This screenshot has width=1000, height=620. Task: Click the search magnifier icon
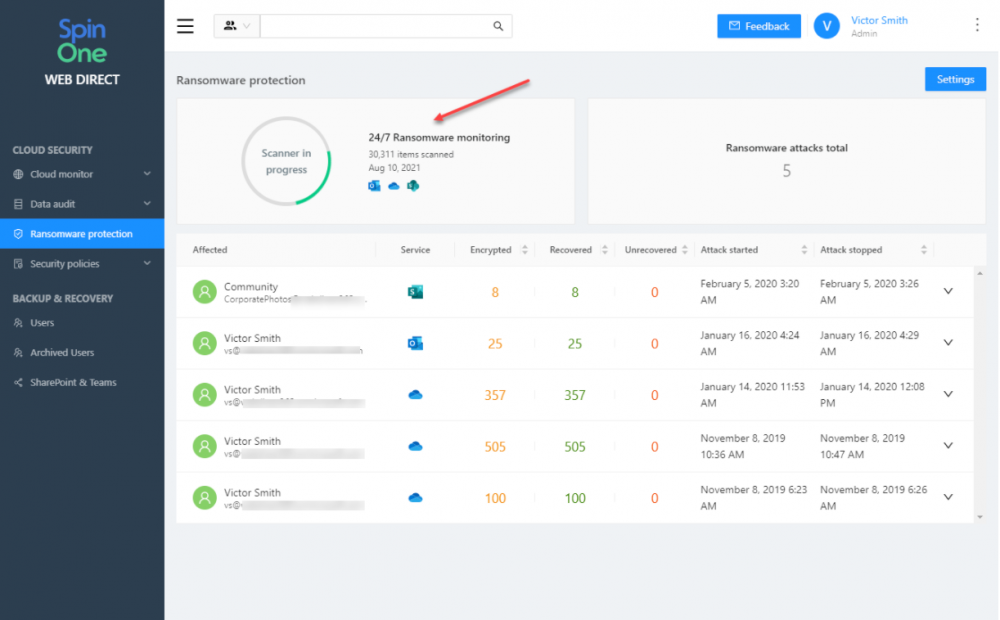498,26
